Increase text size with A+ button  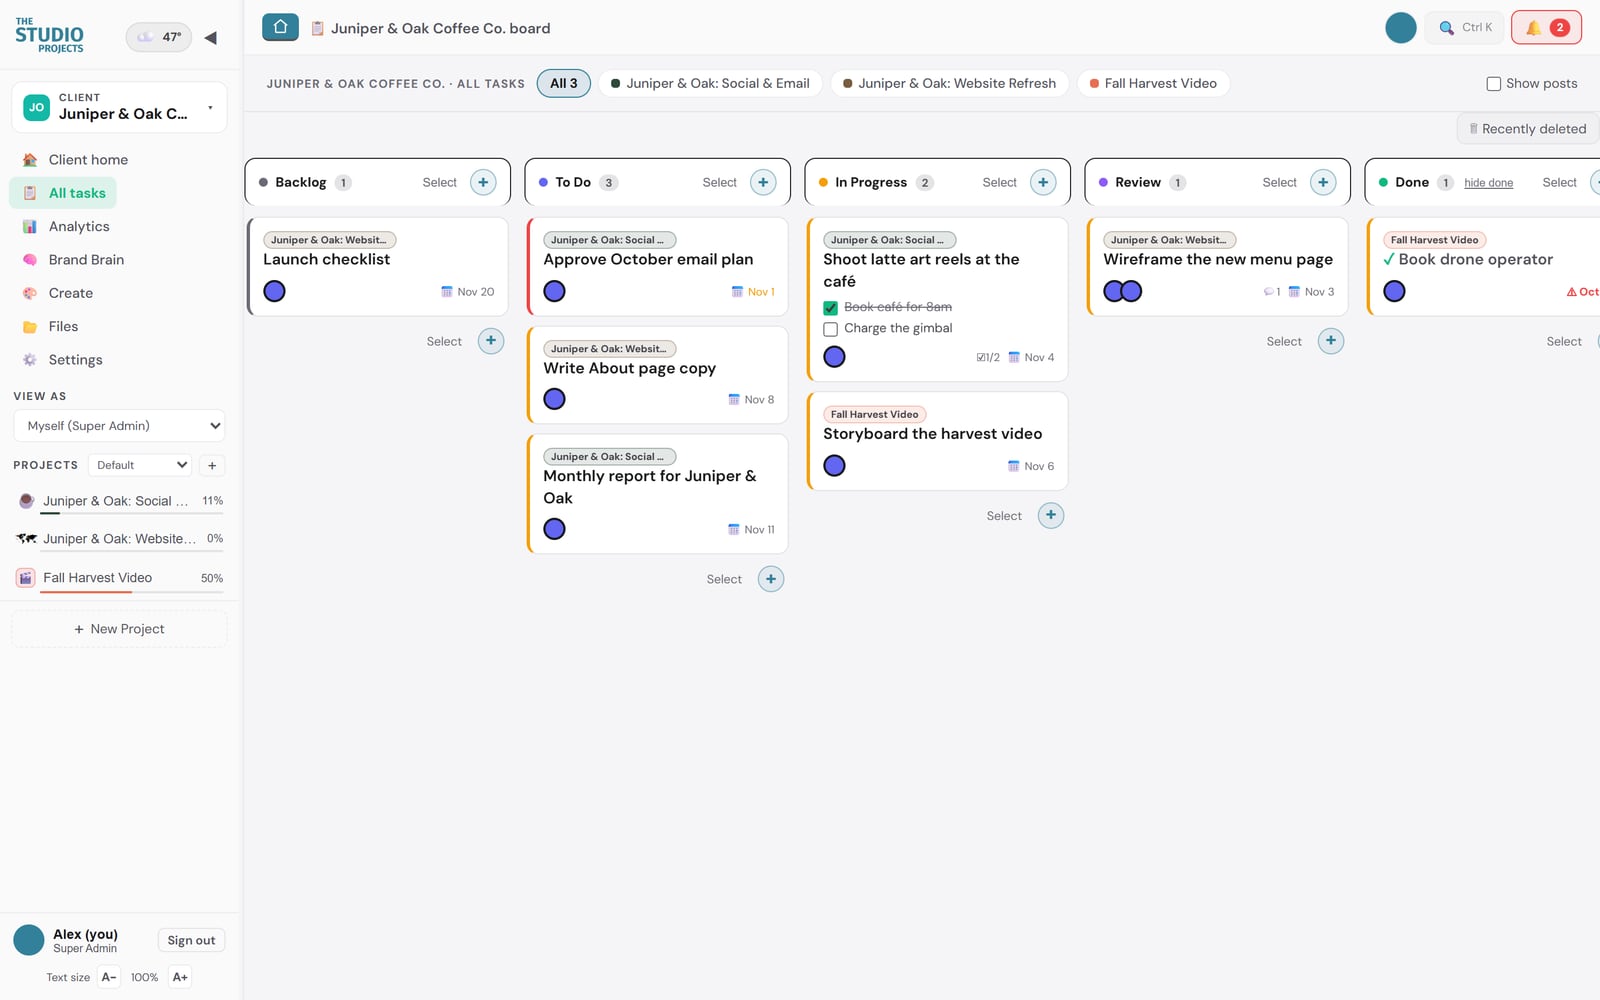pyautogui.click(x=180, y=977)
